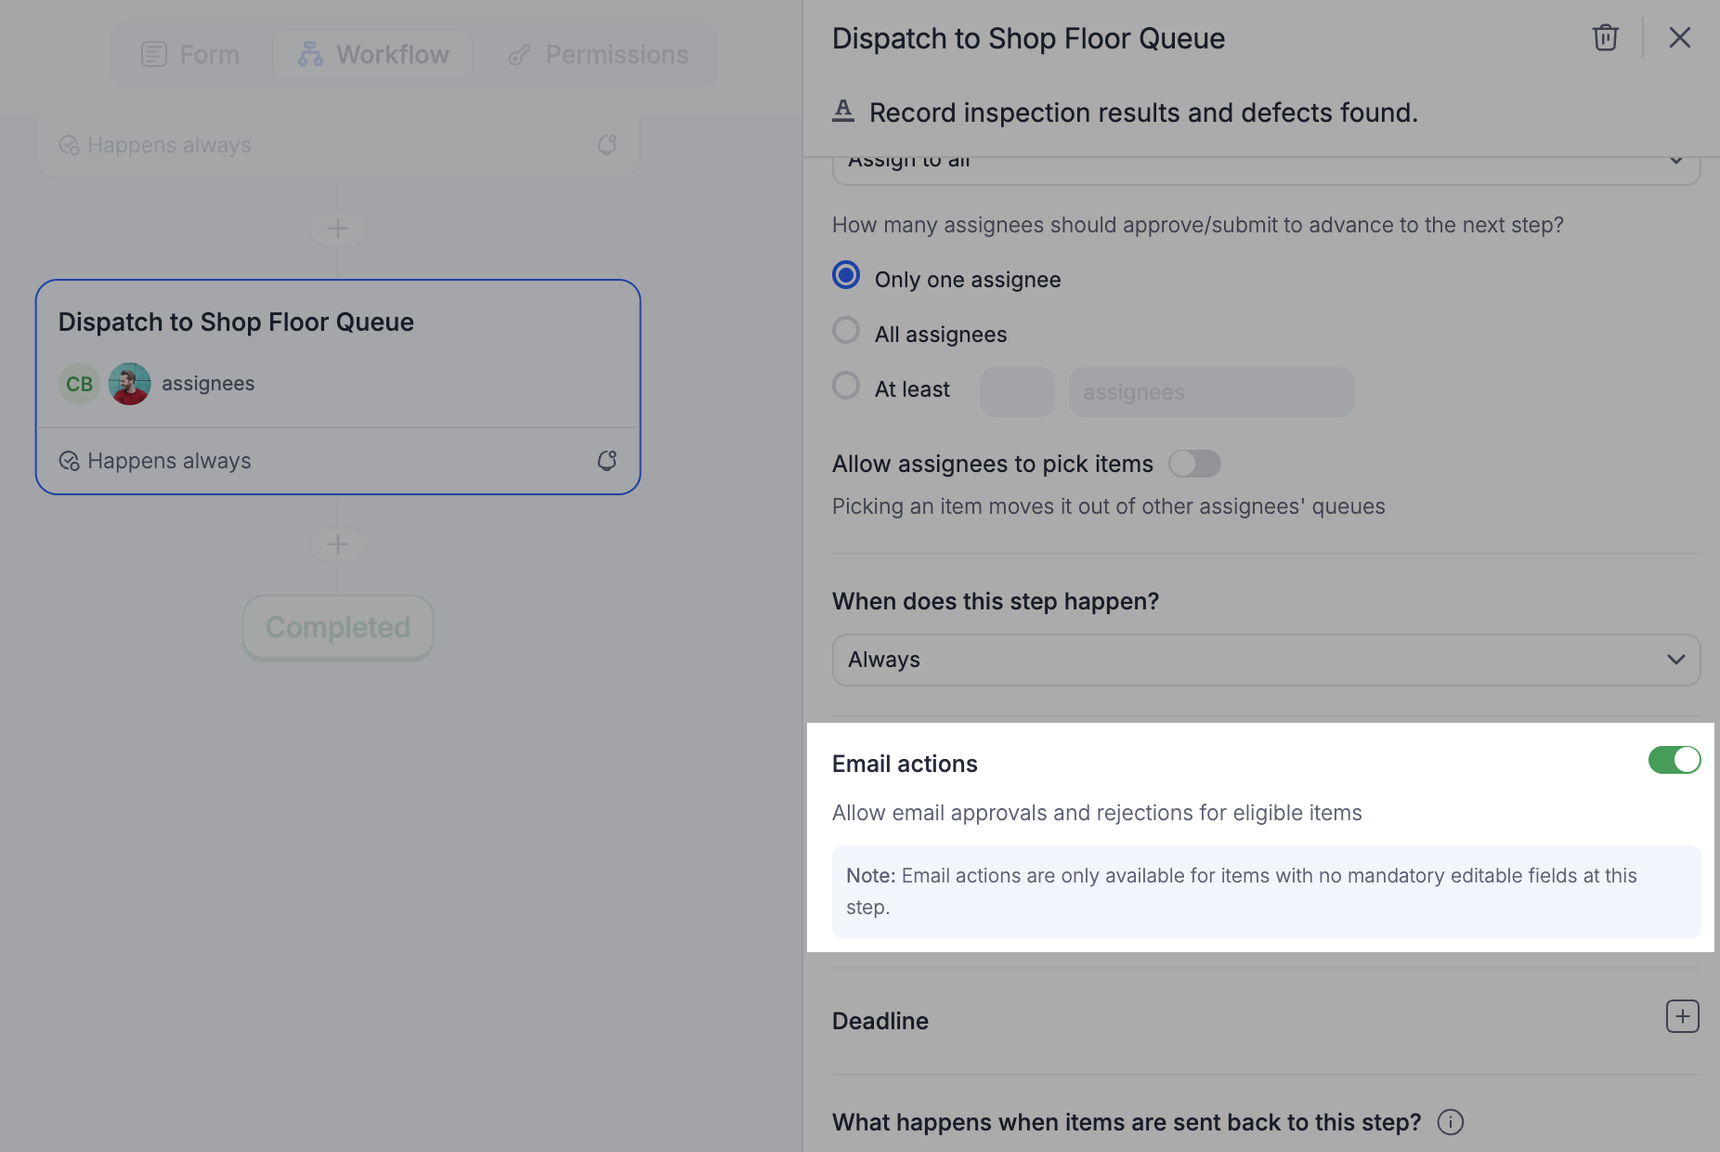The height and width of the screenshot is (1152, 1720).
Task: Select the At least radio option
Action: click(x=846, y=386)
